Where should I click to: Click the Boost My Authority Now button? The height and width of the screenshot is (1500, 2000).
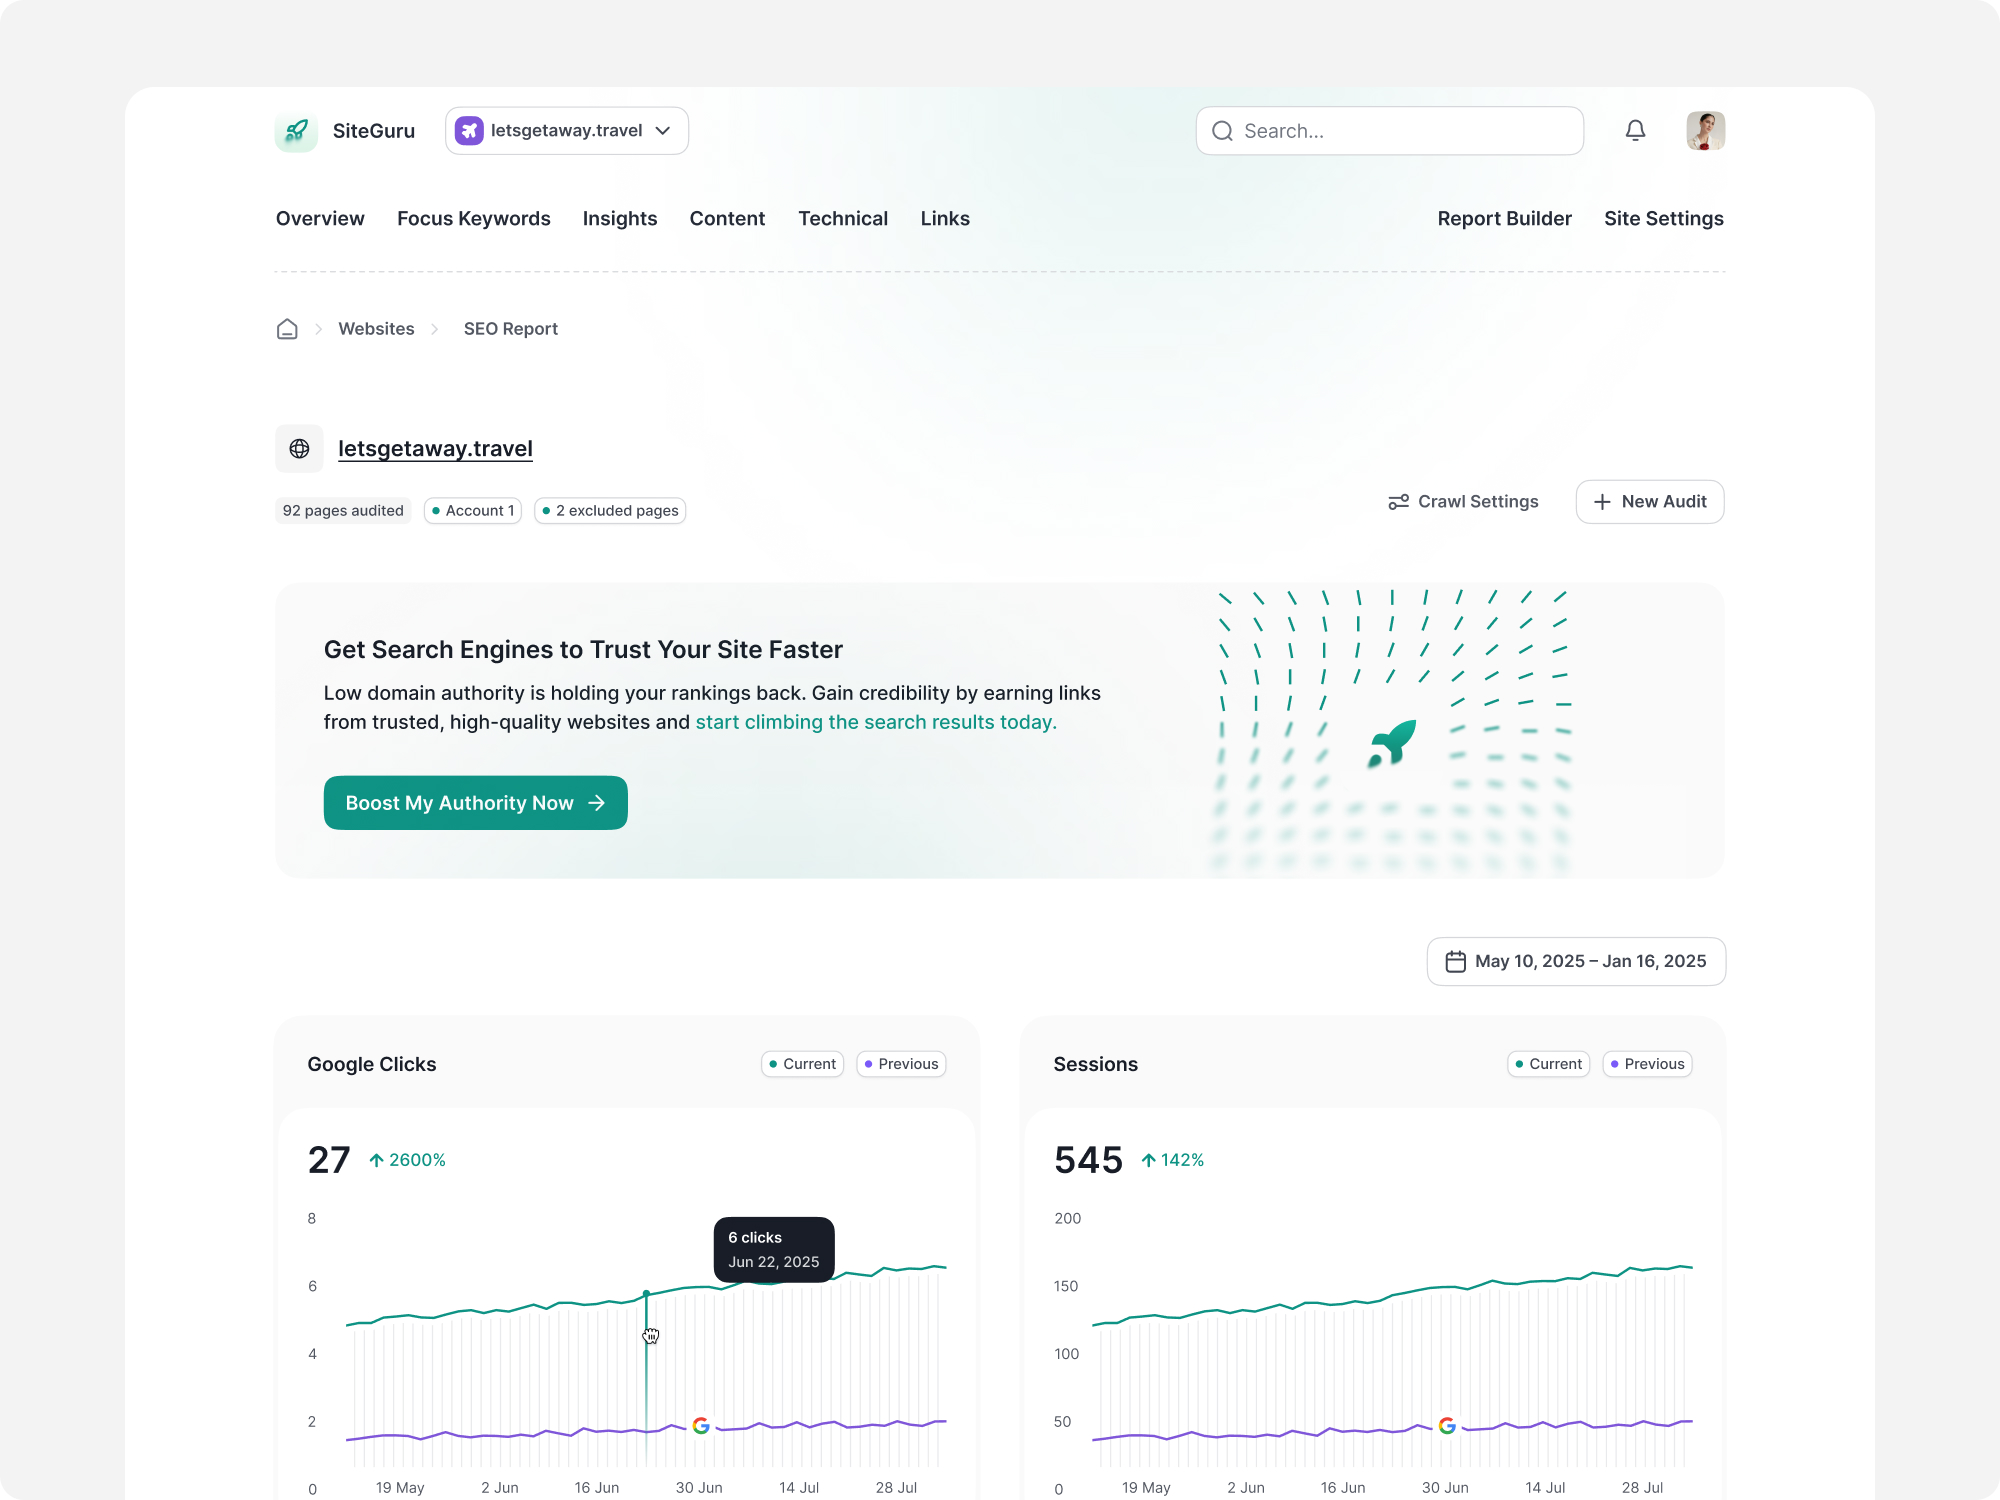476,803
